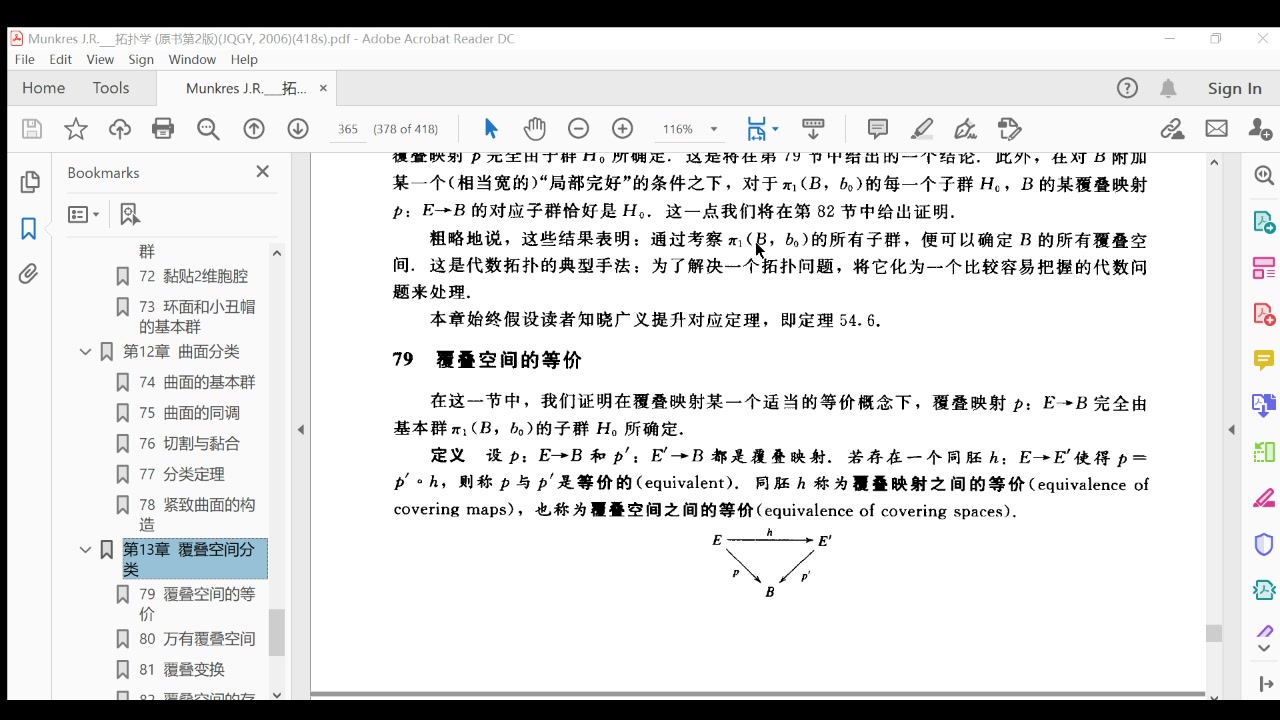
Task: Collapse 第12章 曲面分类 bookmark
Action: pos(86,352)
